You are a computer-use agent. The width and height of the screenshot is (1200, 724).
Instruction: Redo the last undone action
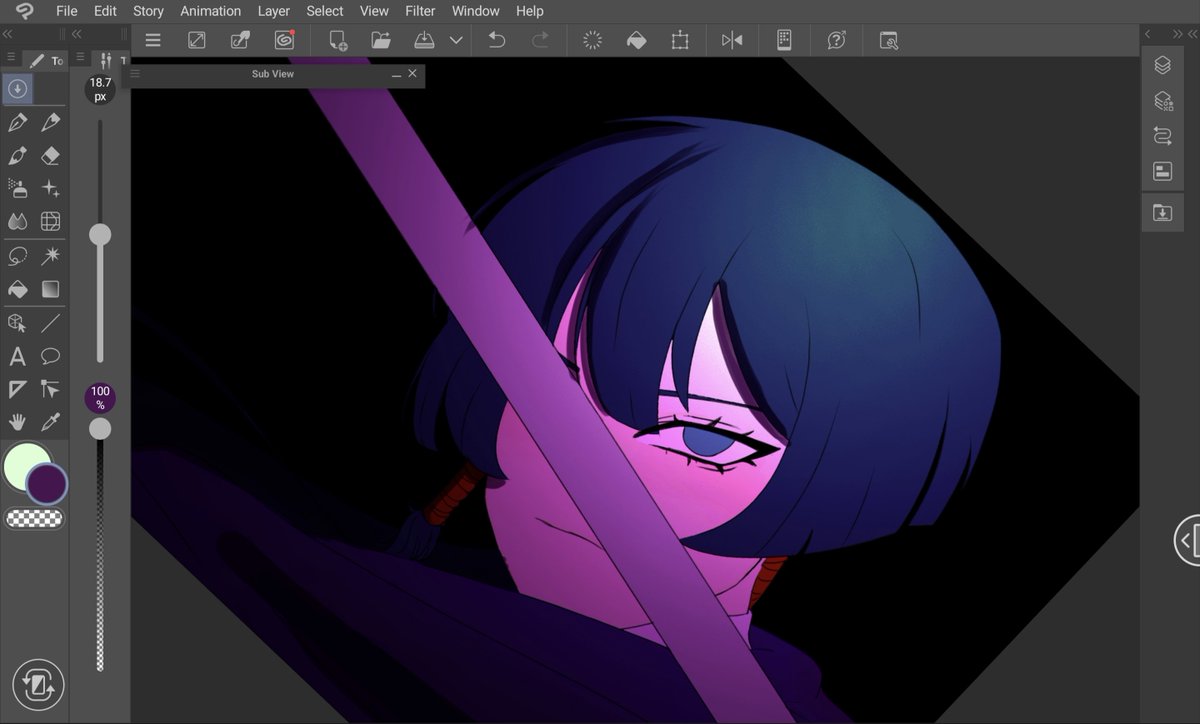(540, 40)
